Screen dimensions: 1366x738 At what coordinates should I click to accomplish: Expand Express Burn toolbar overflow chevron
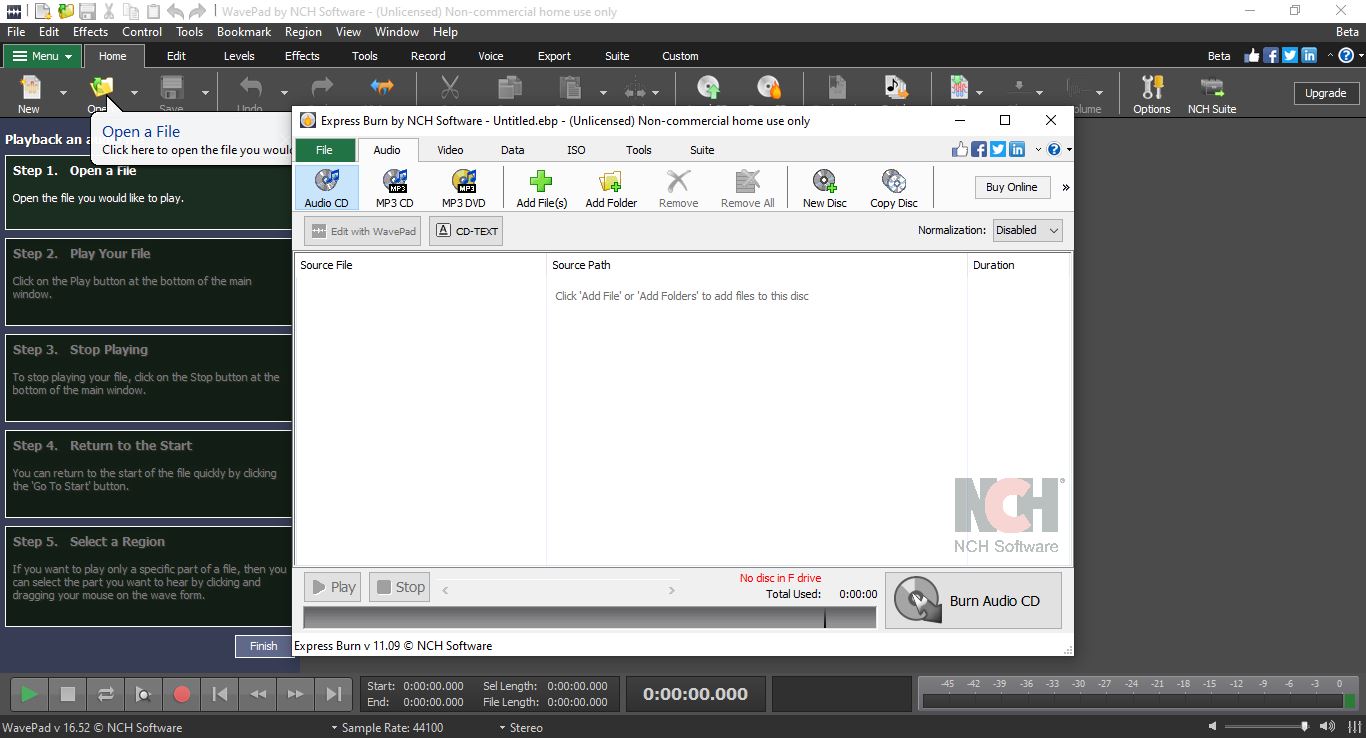coord(1065,187)
